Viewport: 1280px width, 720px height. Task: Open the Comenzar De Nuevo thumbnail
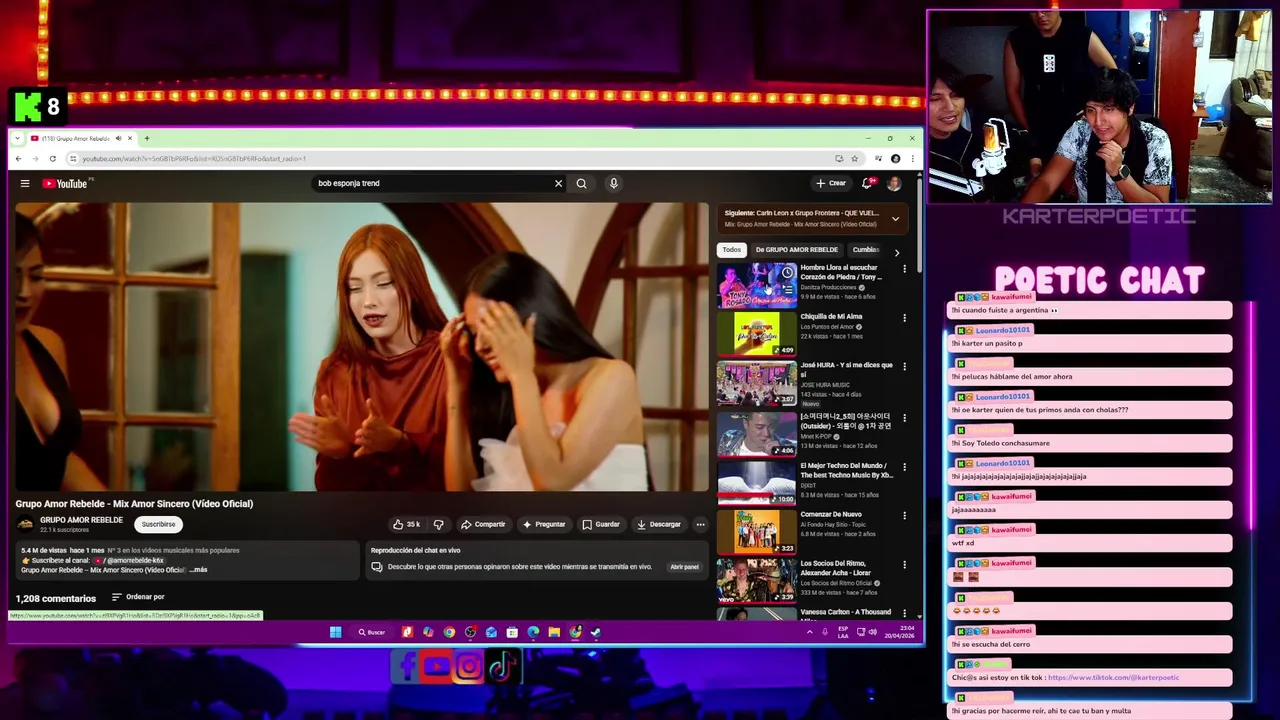point(757,532)
